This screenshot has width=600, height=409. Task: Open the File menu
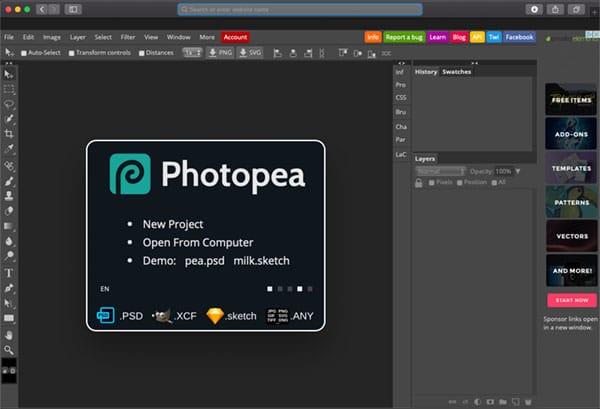[x=9, y=37]
